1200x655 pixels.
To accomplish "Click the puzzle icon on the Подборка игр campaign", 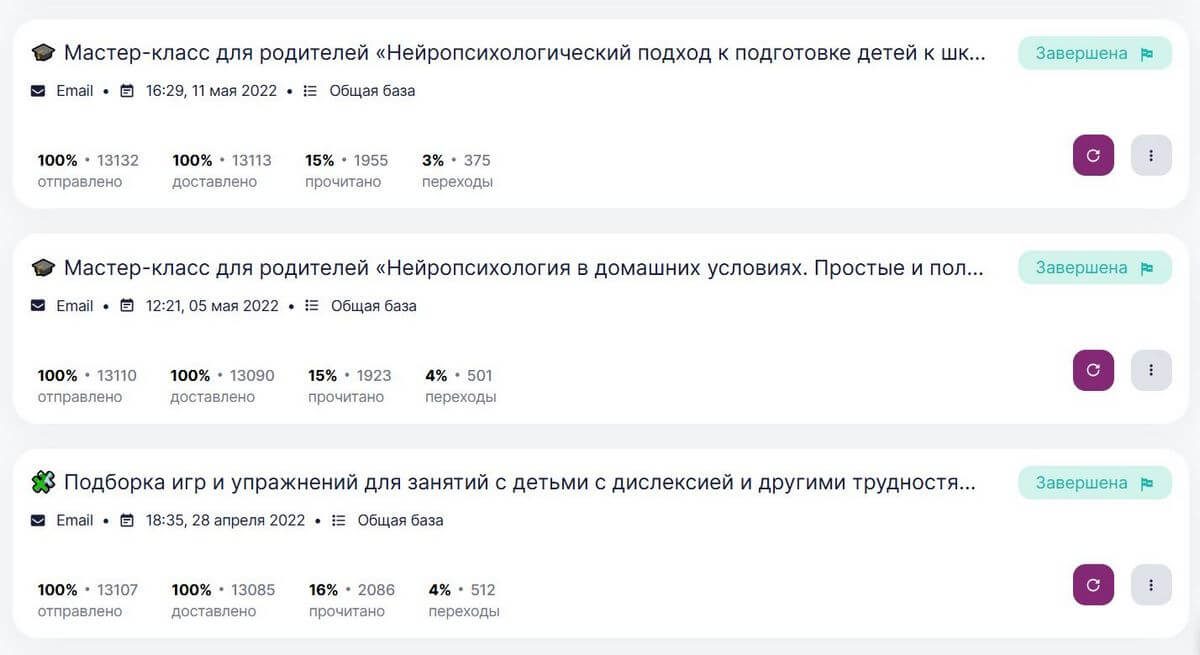I will (43, 483).
